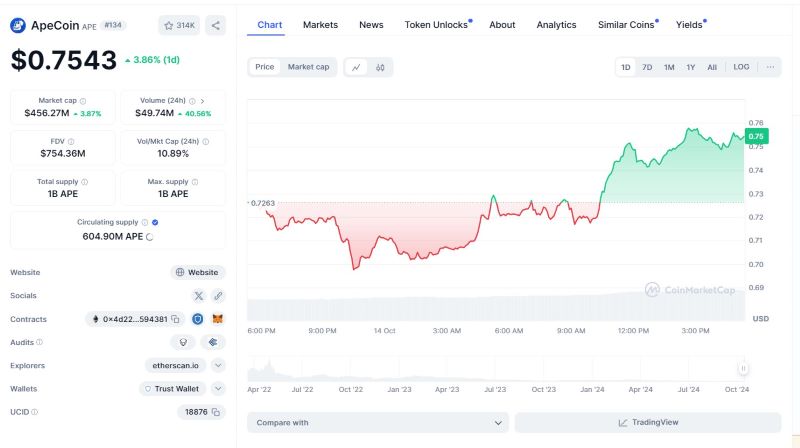Show FDV info icon
The image size is (800, 448).
point(71,141)
